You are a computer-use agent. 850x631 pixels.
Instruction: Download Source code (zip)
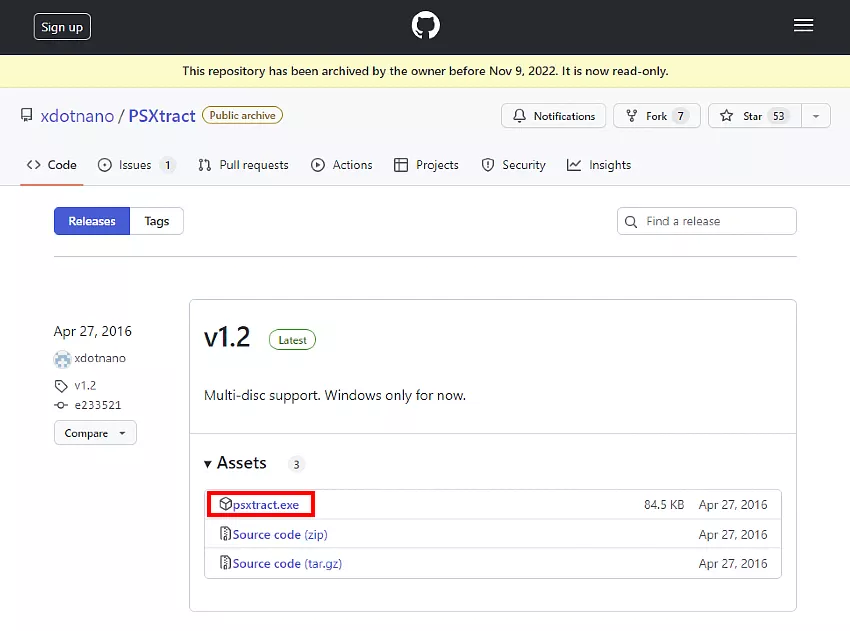coord(280,534)
